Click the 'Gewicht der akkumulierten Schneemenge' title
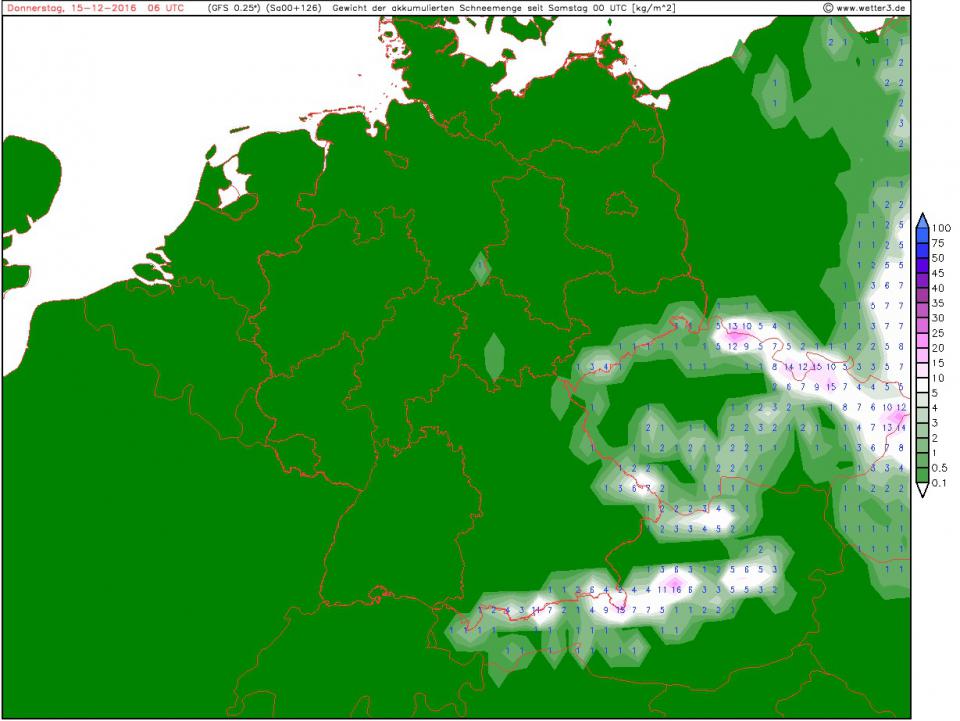 423,7
